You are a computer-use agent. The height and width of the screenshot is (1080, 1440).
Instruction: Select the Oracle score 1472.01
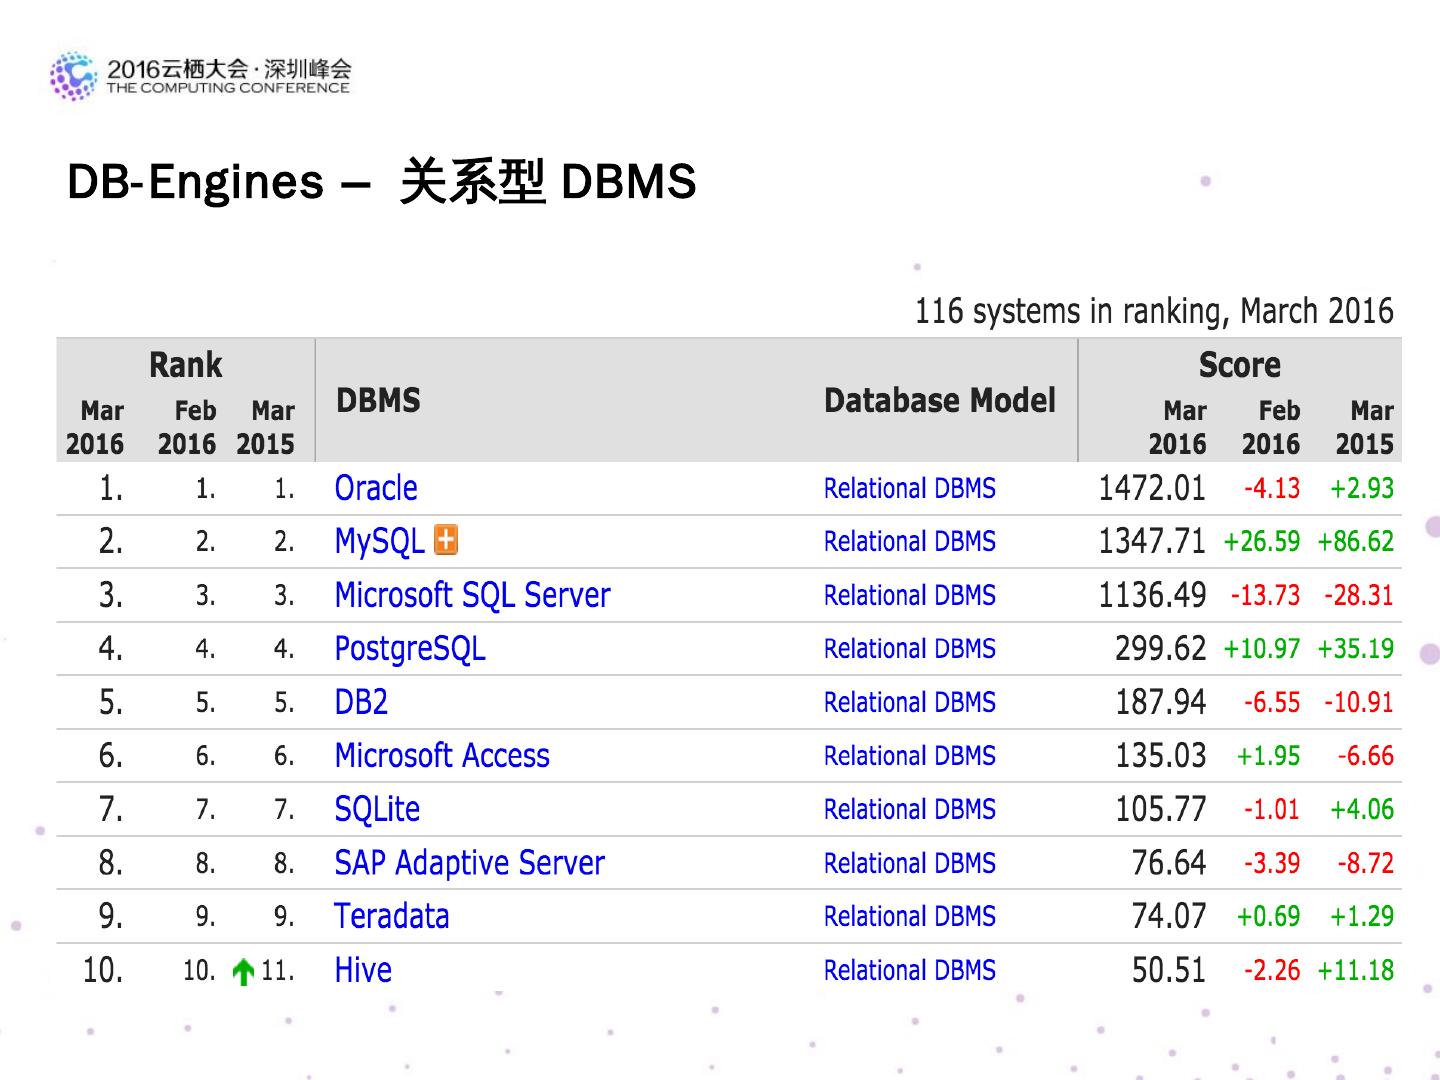(x=1152, y=488)
